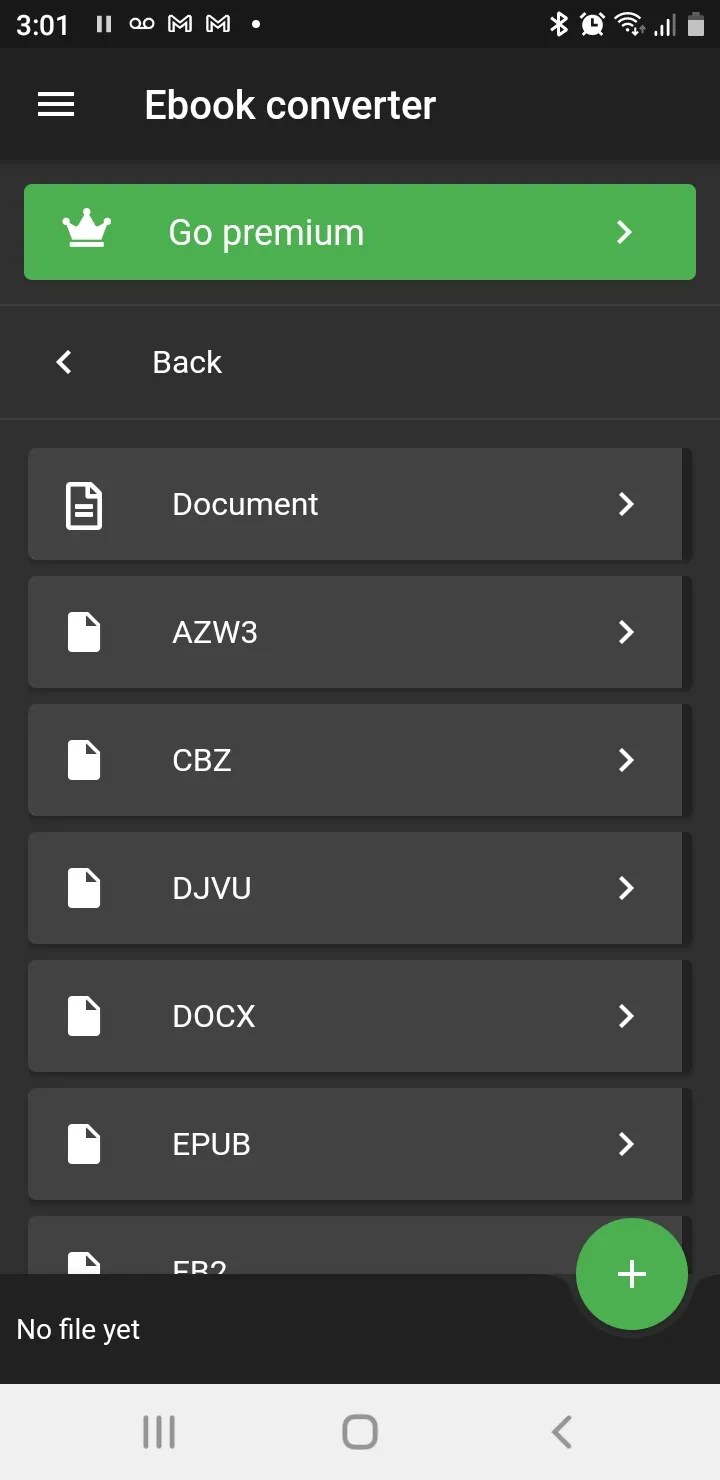This screenshot has width=720, height=1480.
Task: Click the AZW3 file icon
Action: tap(84, 632)
